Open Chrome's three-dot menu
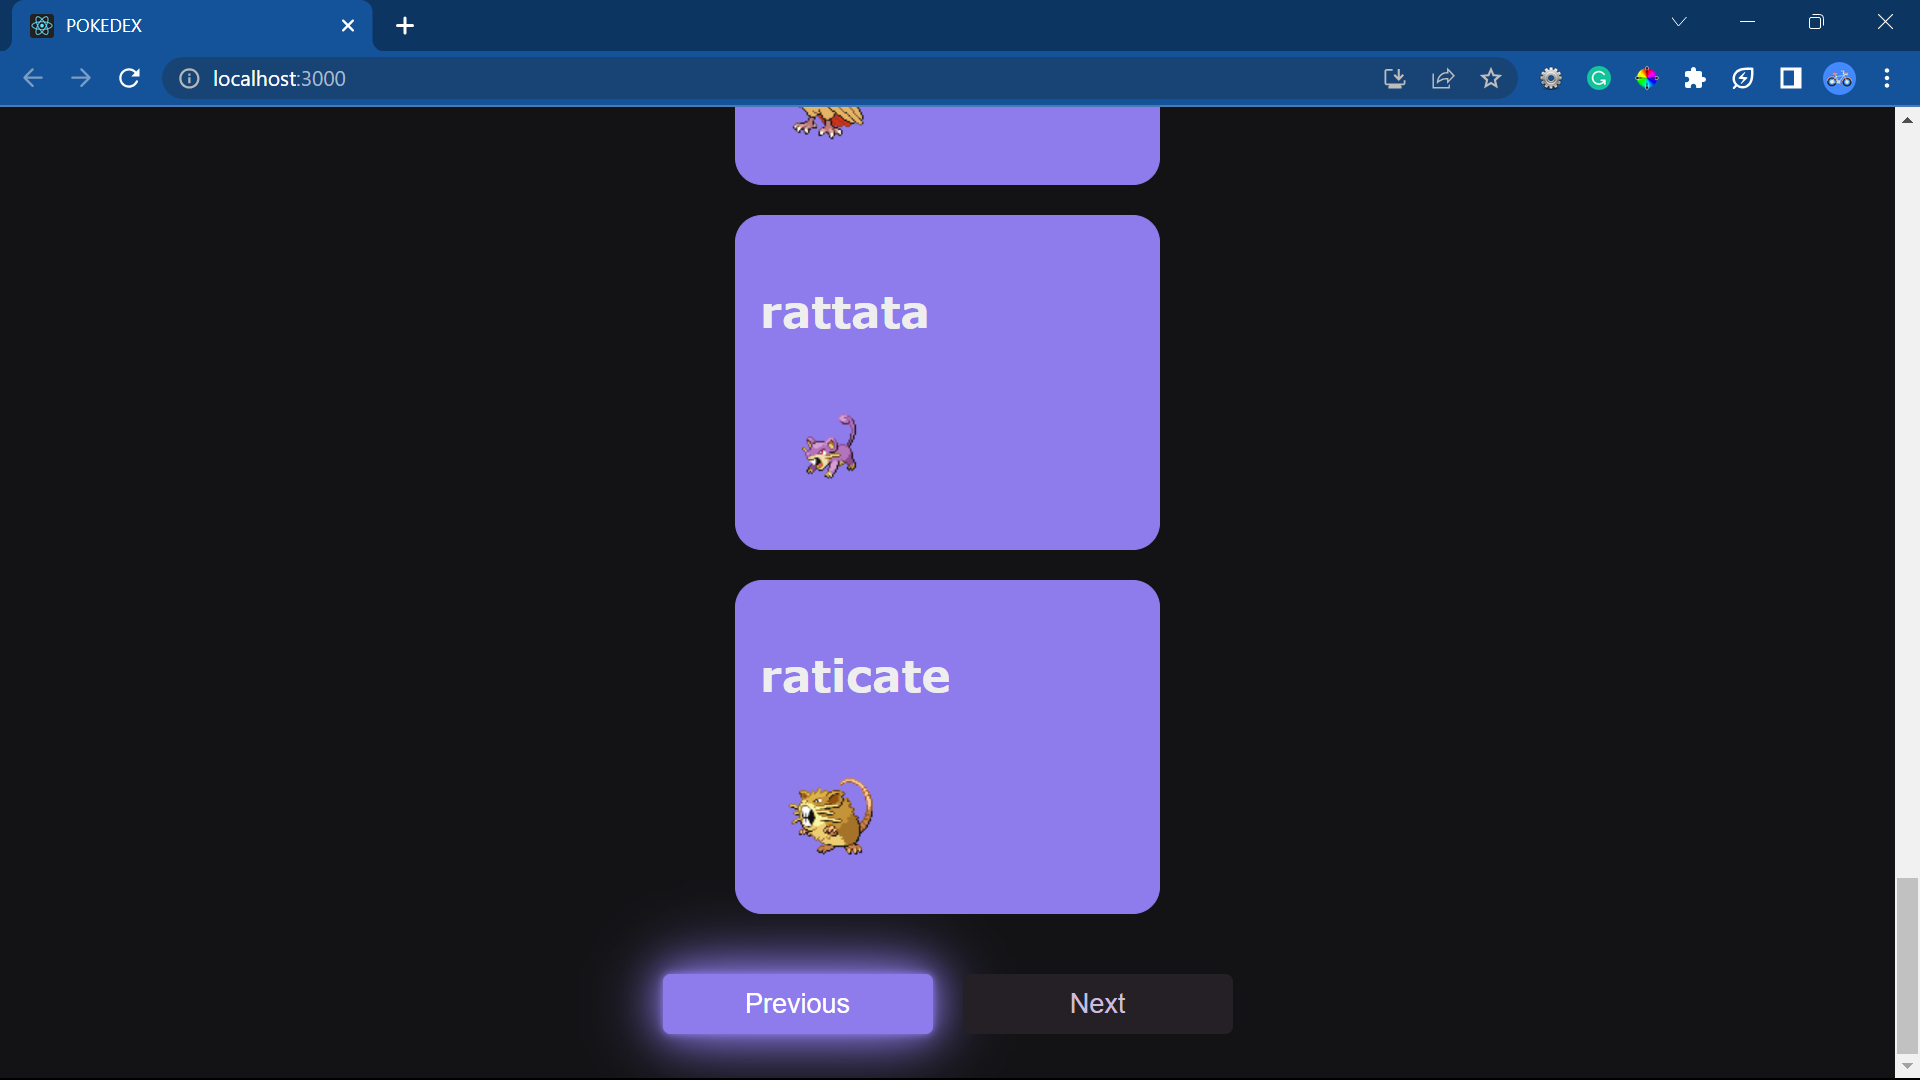This screenshot has height=1080, width=1920. pyautogui.click(x=1888, y=78)
